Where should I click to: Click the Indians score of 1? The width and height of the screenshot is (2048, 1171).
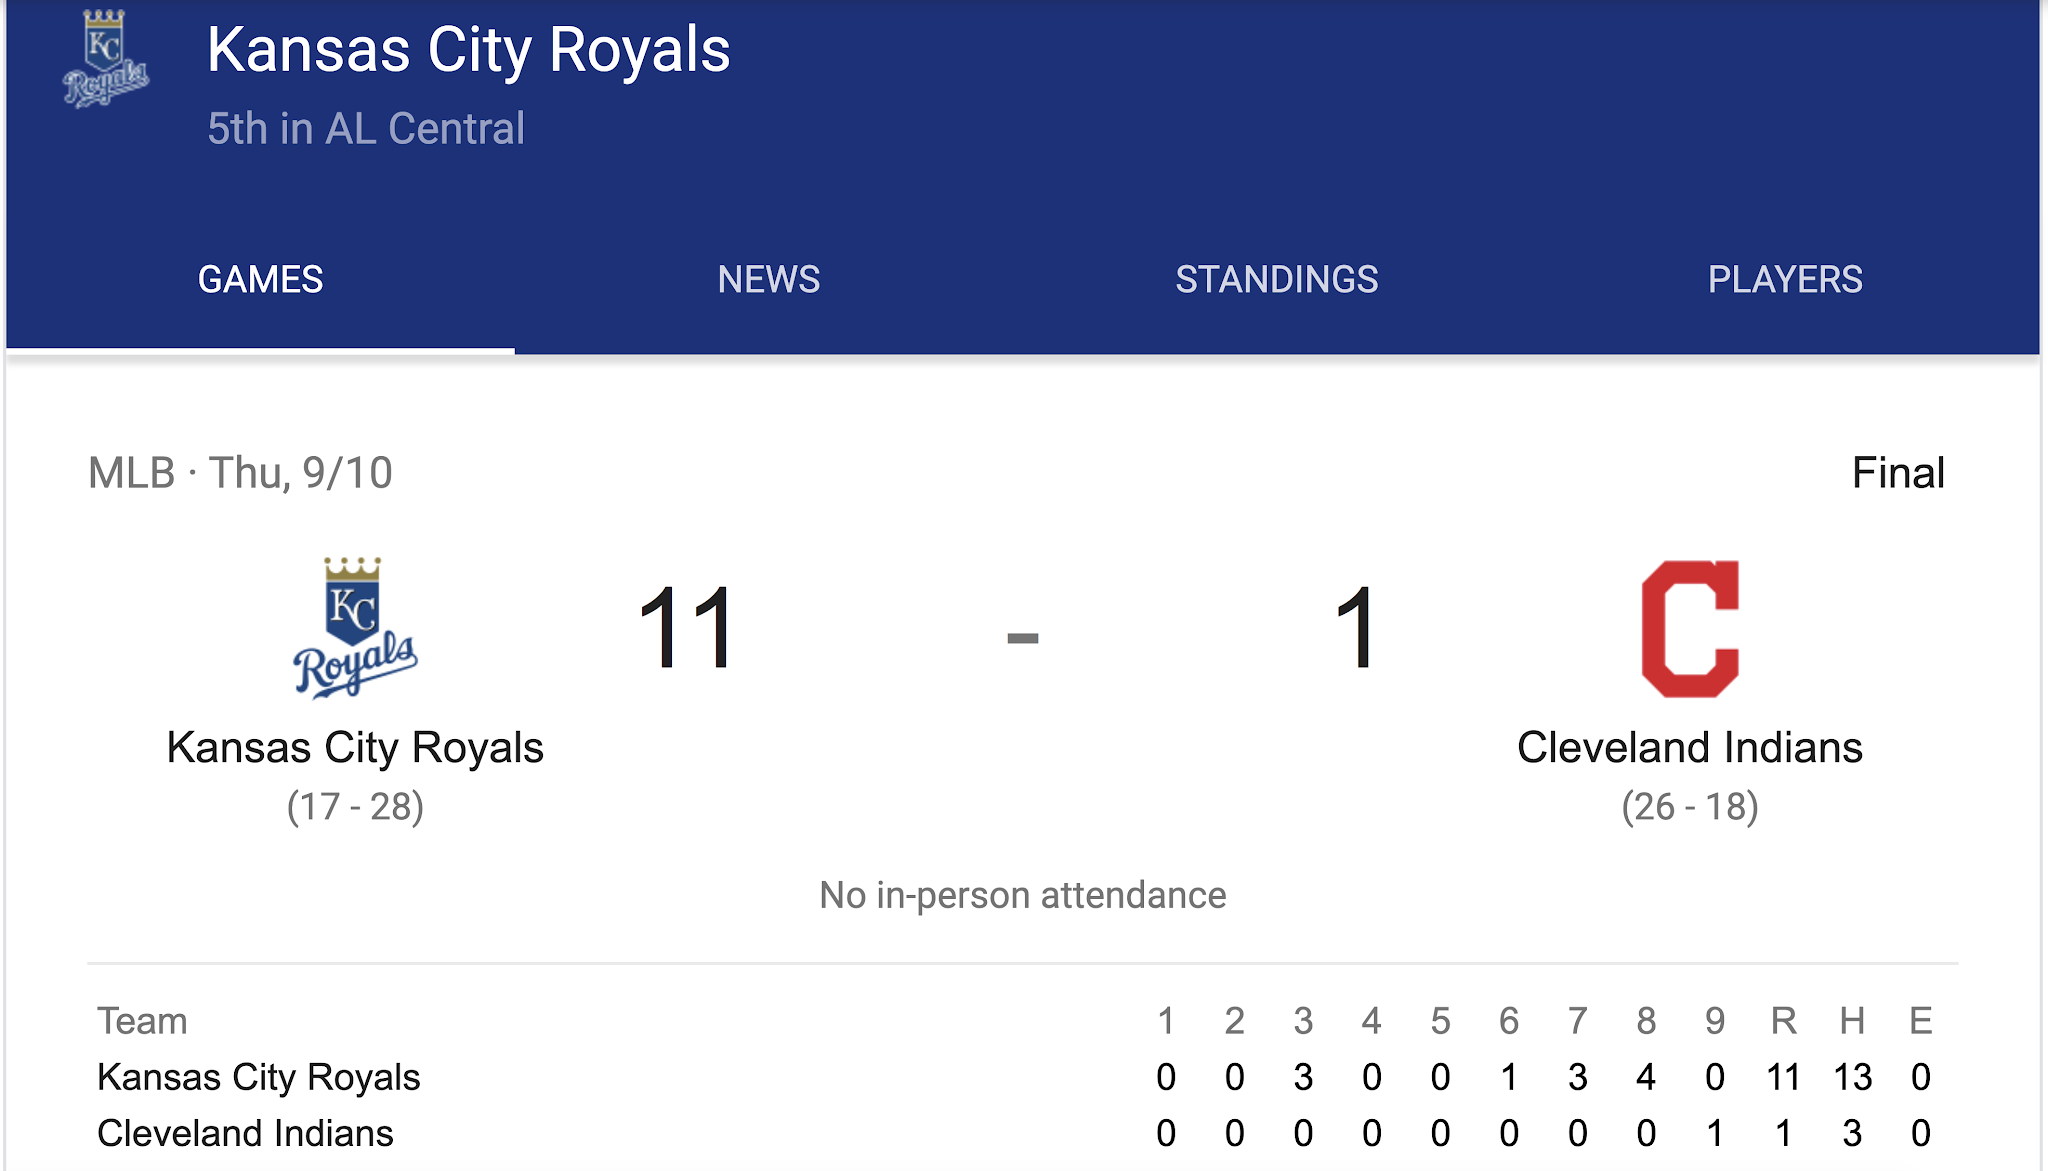pyautogui.click(x=1356, y=628)
